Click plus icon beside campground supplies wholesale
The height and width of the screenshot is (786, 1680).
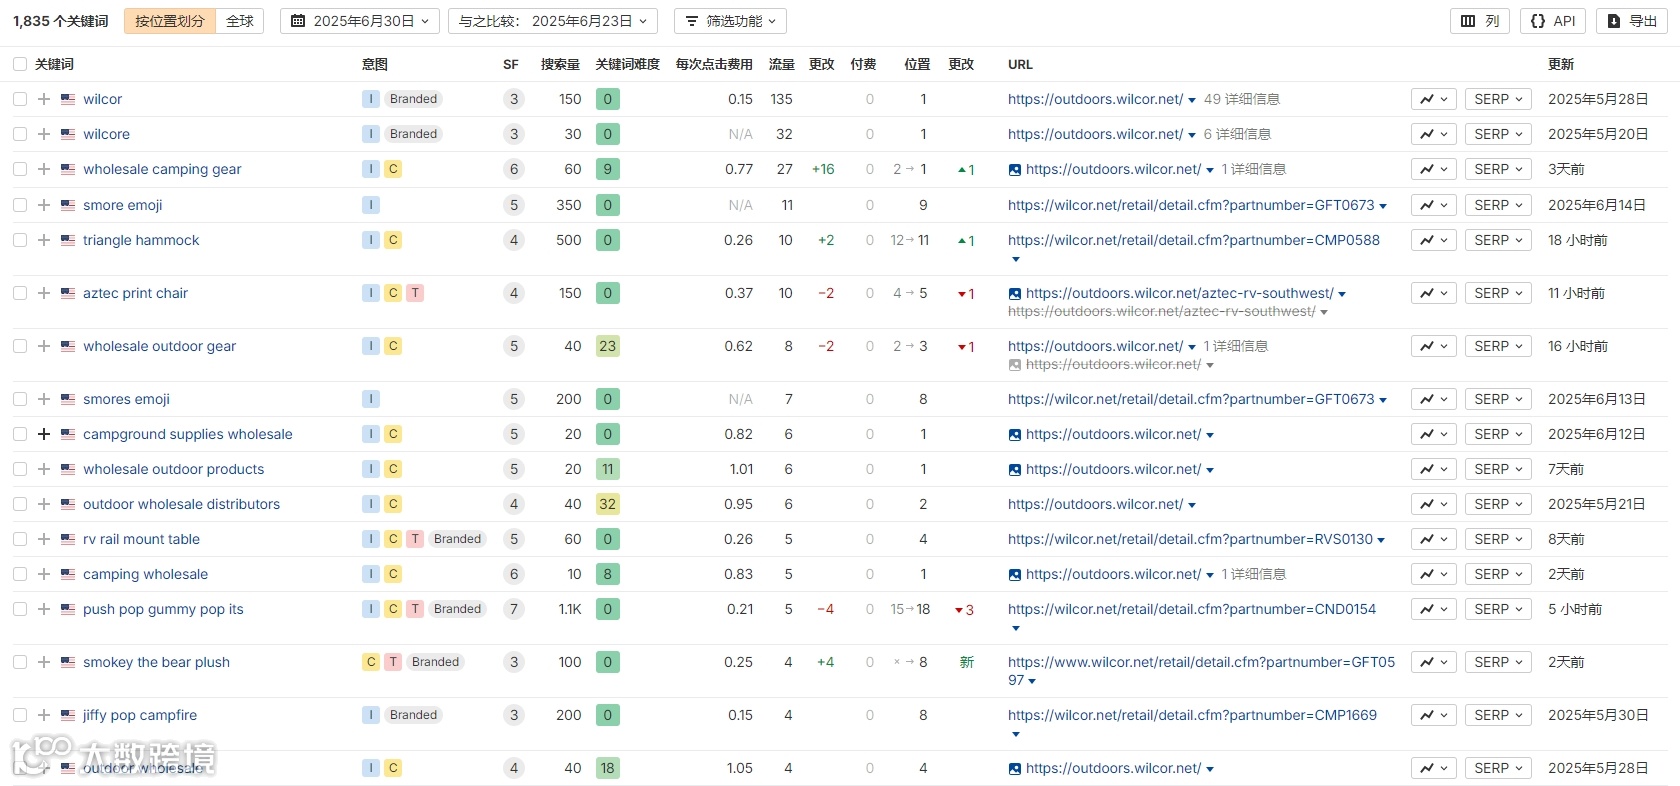pos(44,434)
